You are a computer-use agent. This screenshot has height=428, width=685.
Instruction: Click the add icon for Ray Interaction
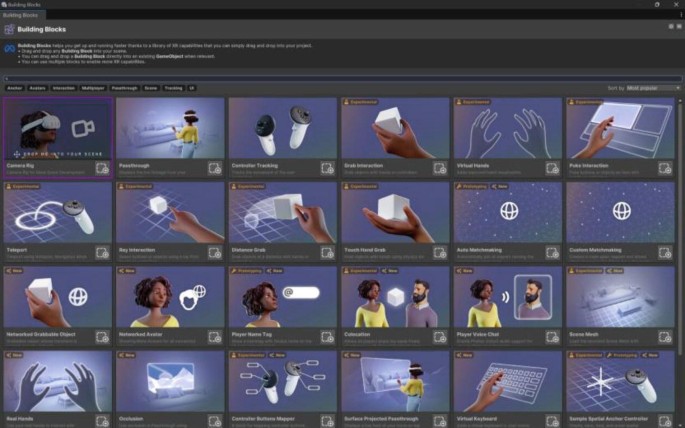(215, 253)
